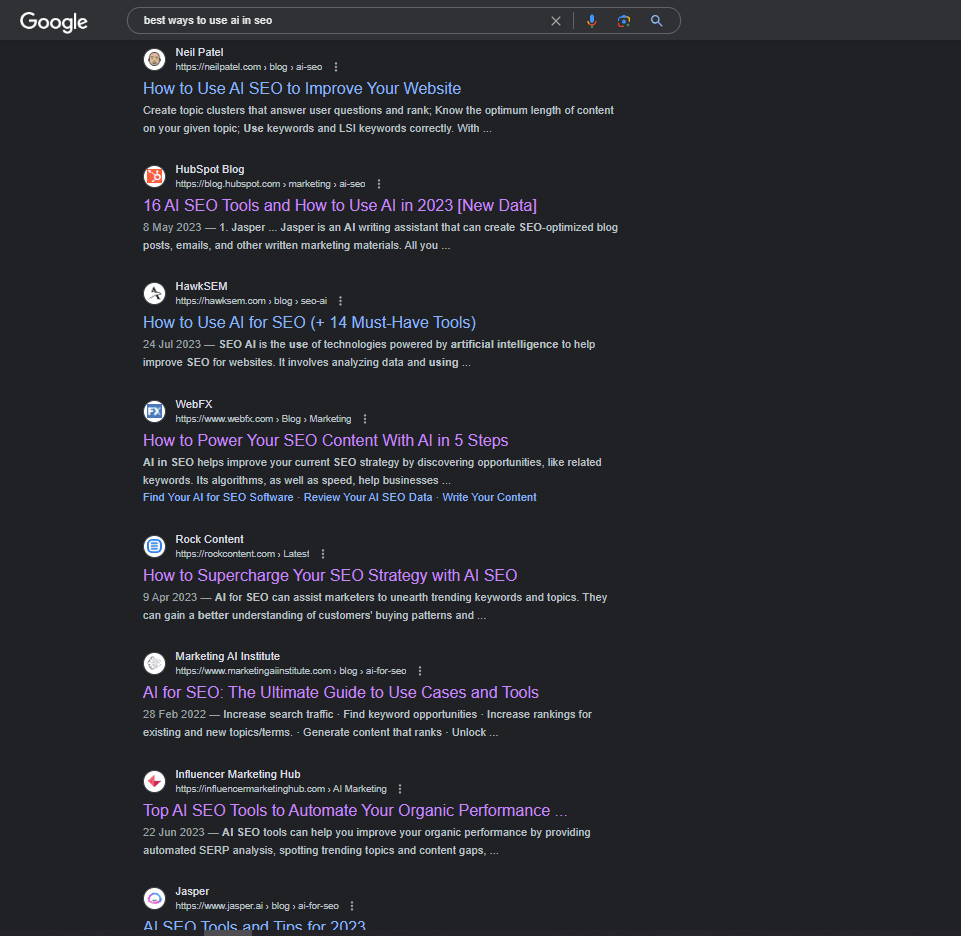This screenshot has height=936, width=961.
Task: Click the Neil Patel favicon
Action: tap(154, 59)
